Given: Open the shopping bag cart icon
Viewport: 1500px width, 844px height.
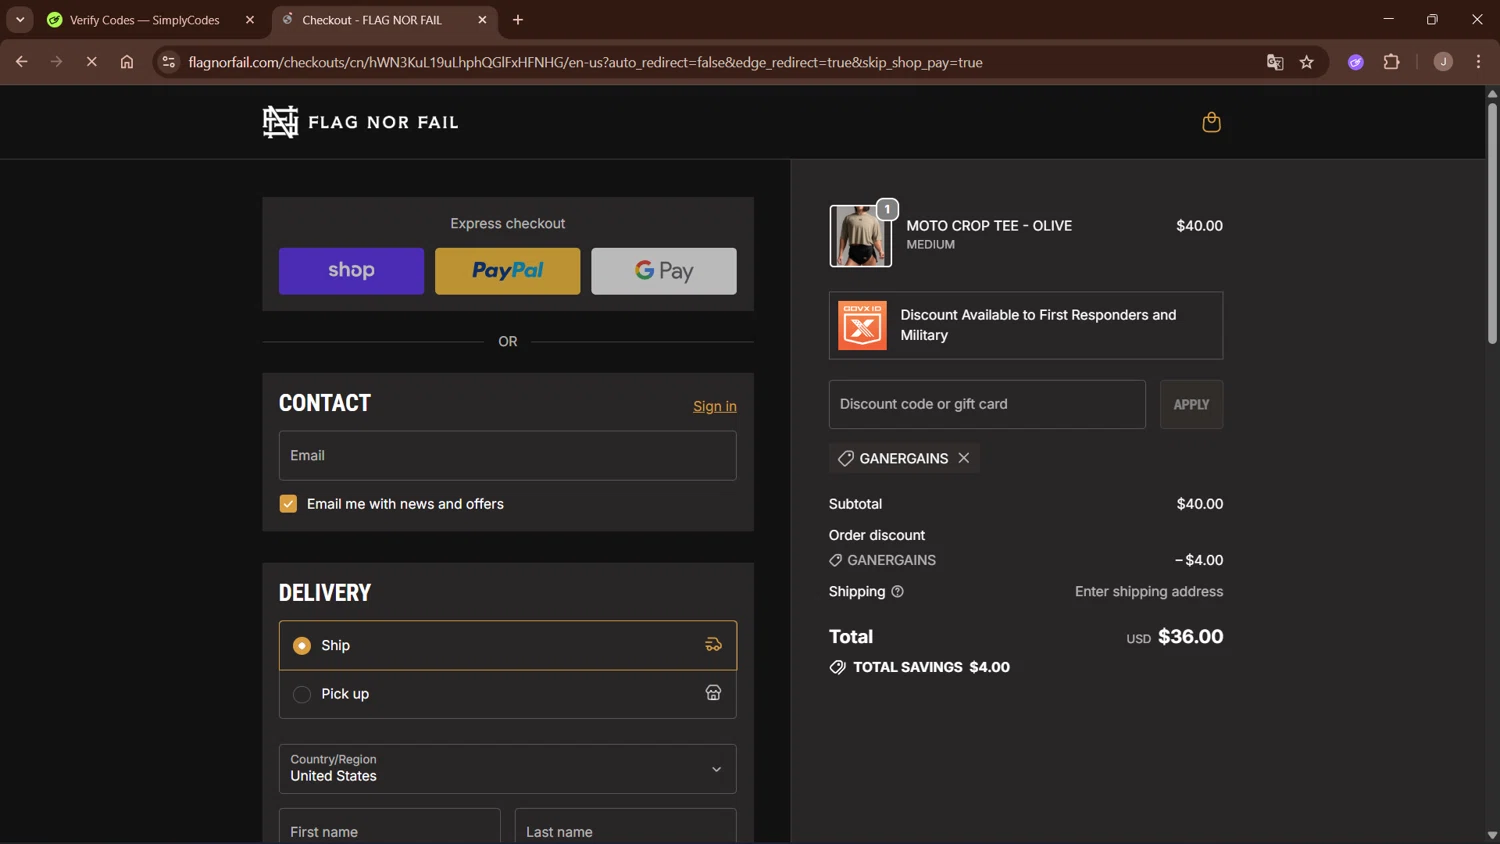Looking at the screenshot, I should click(1211, 122).
